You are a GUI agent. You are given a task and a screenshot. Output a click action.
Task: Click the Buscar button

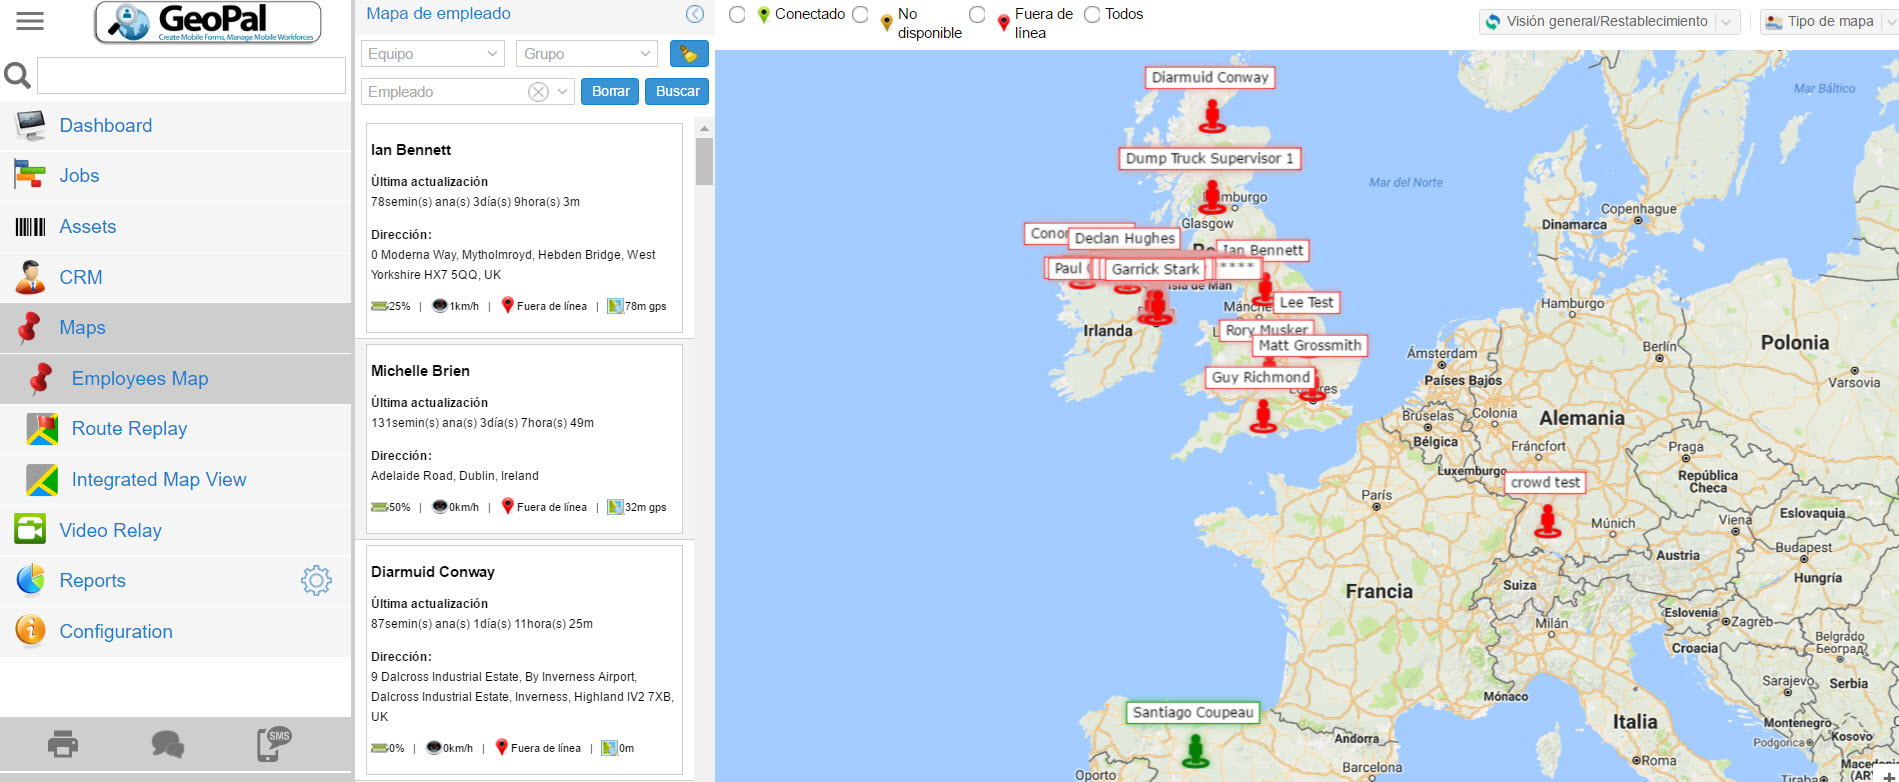coord(677,91)
